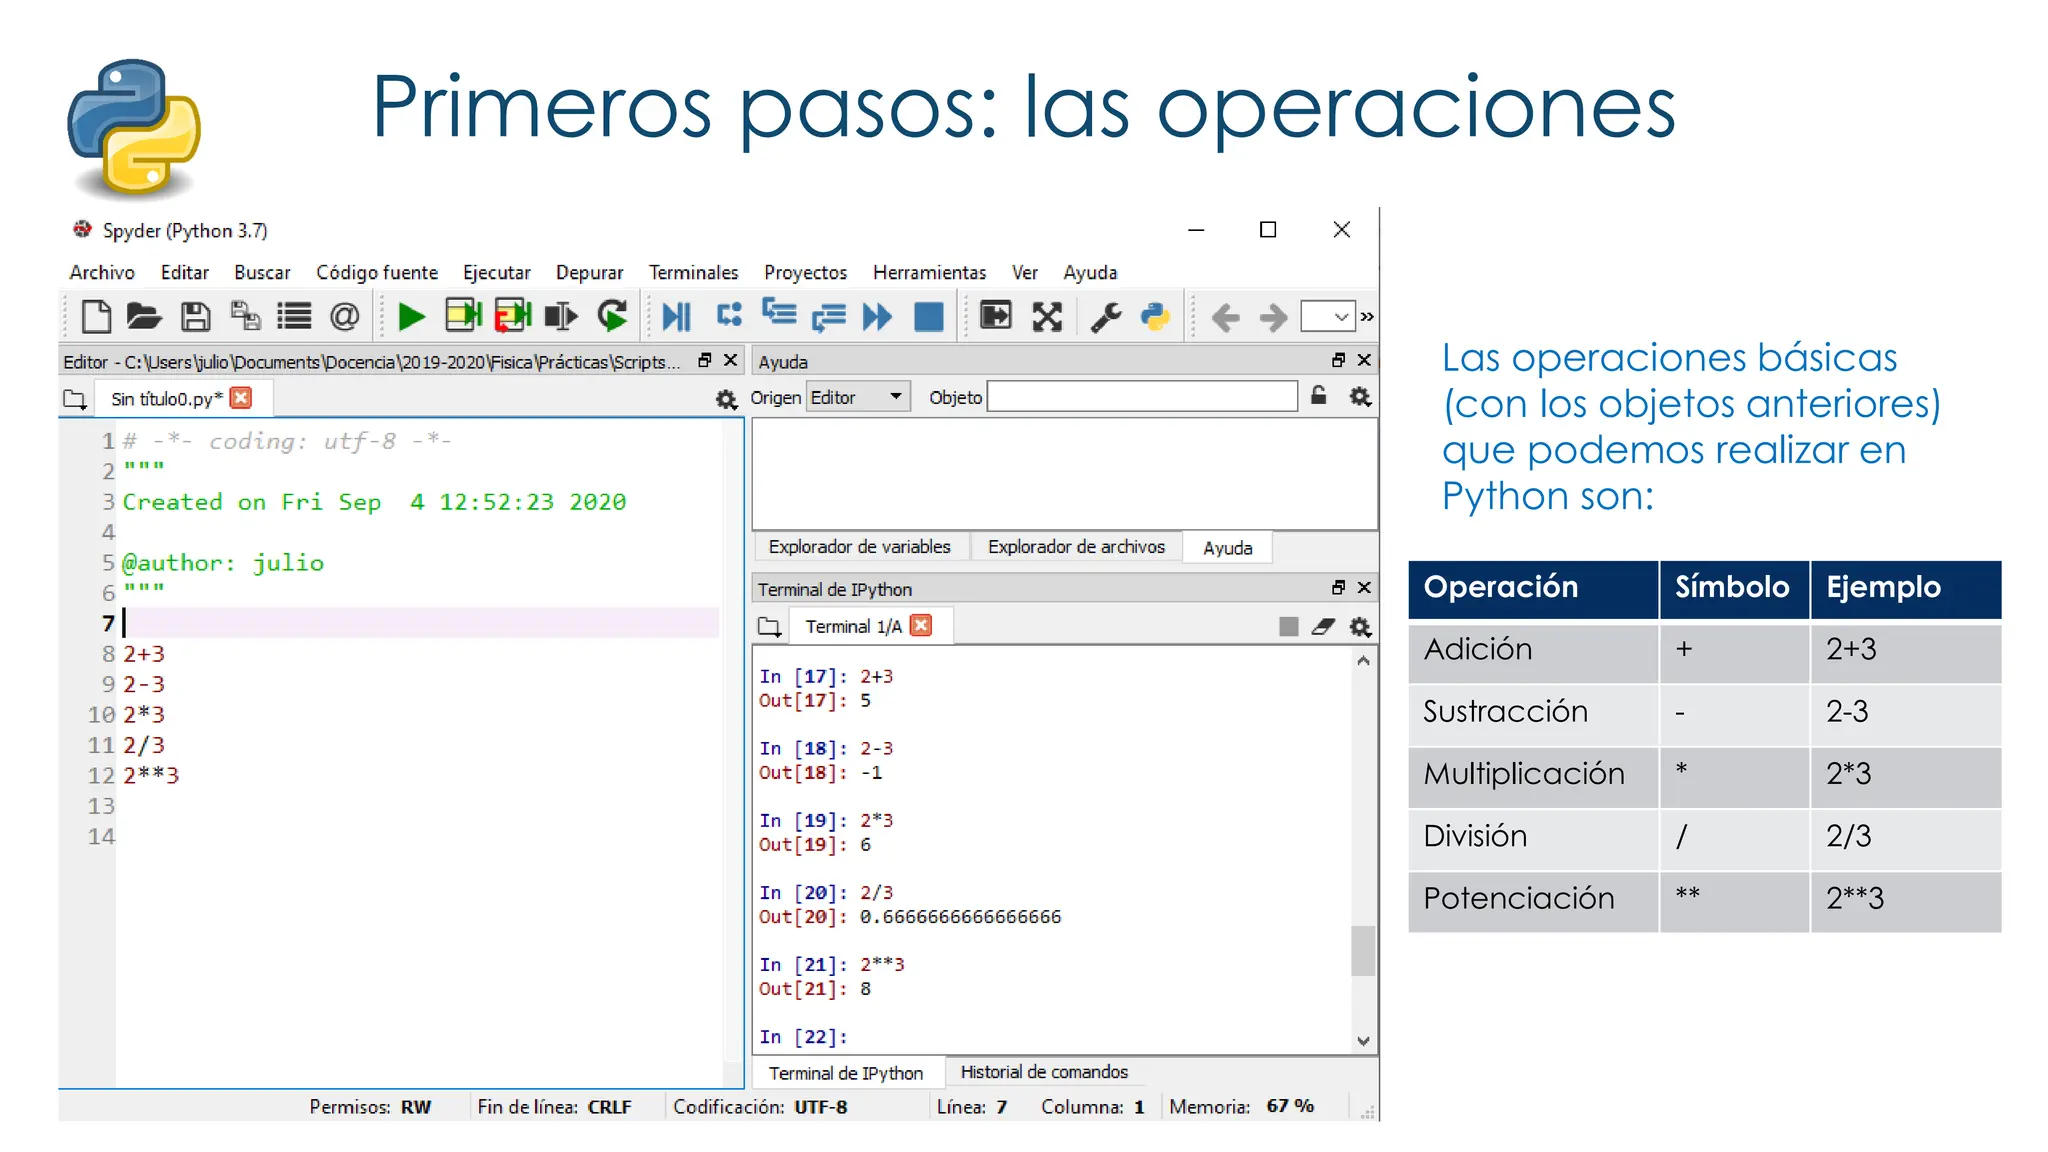Viewport: 2048px width, 1152px height.
Task: Click the terminal scrollbar down arrow
Action: (1363, 1041)
